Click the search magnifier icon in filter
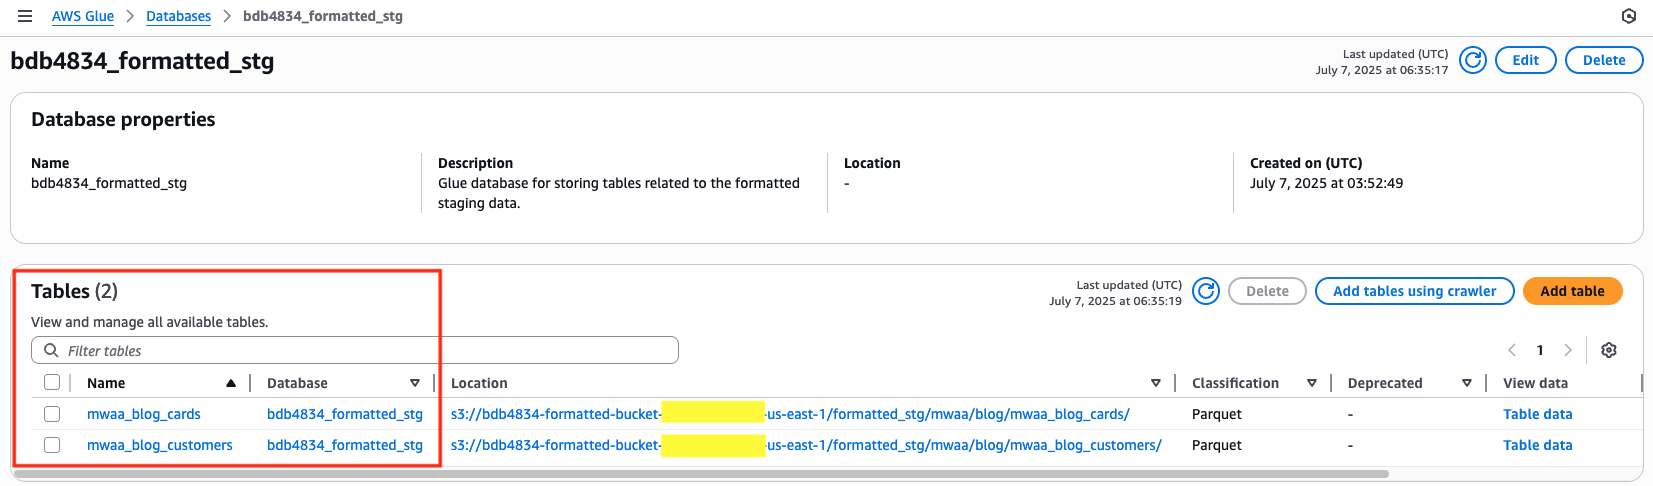 (52, 350)
